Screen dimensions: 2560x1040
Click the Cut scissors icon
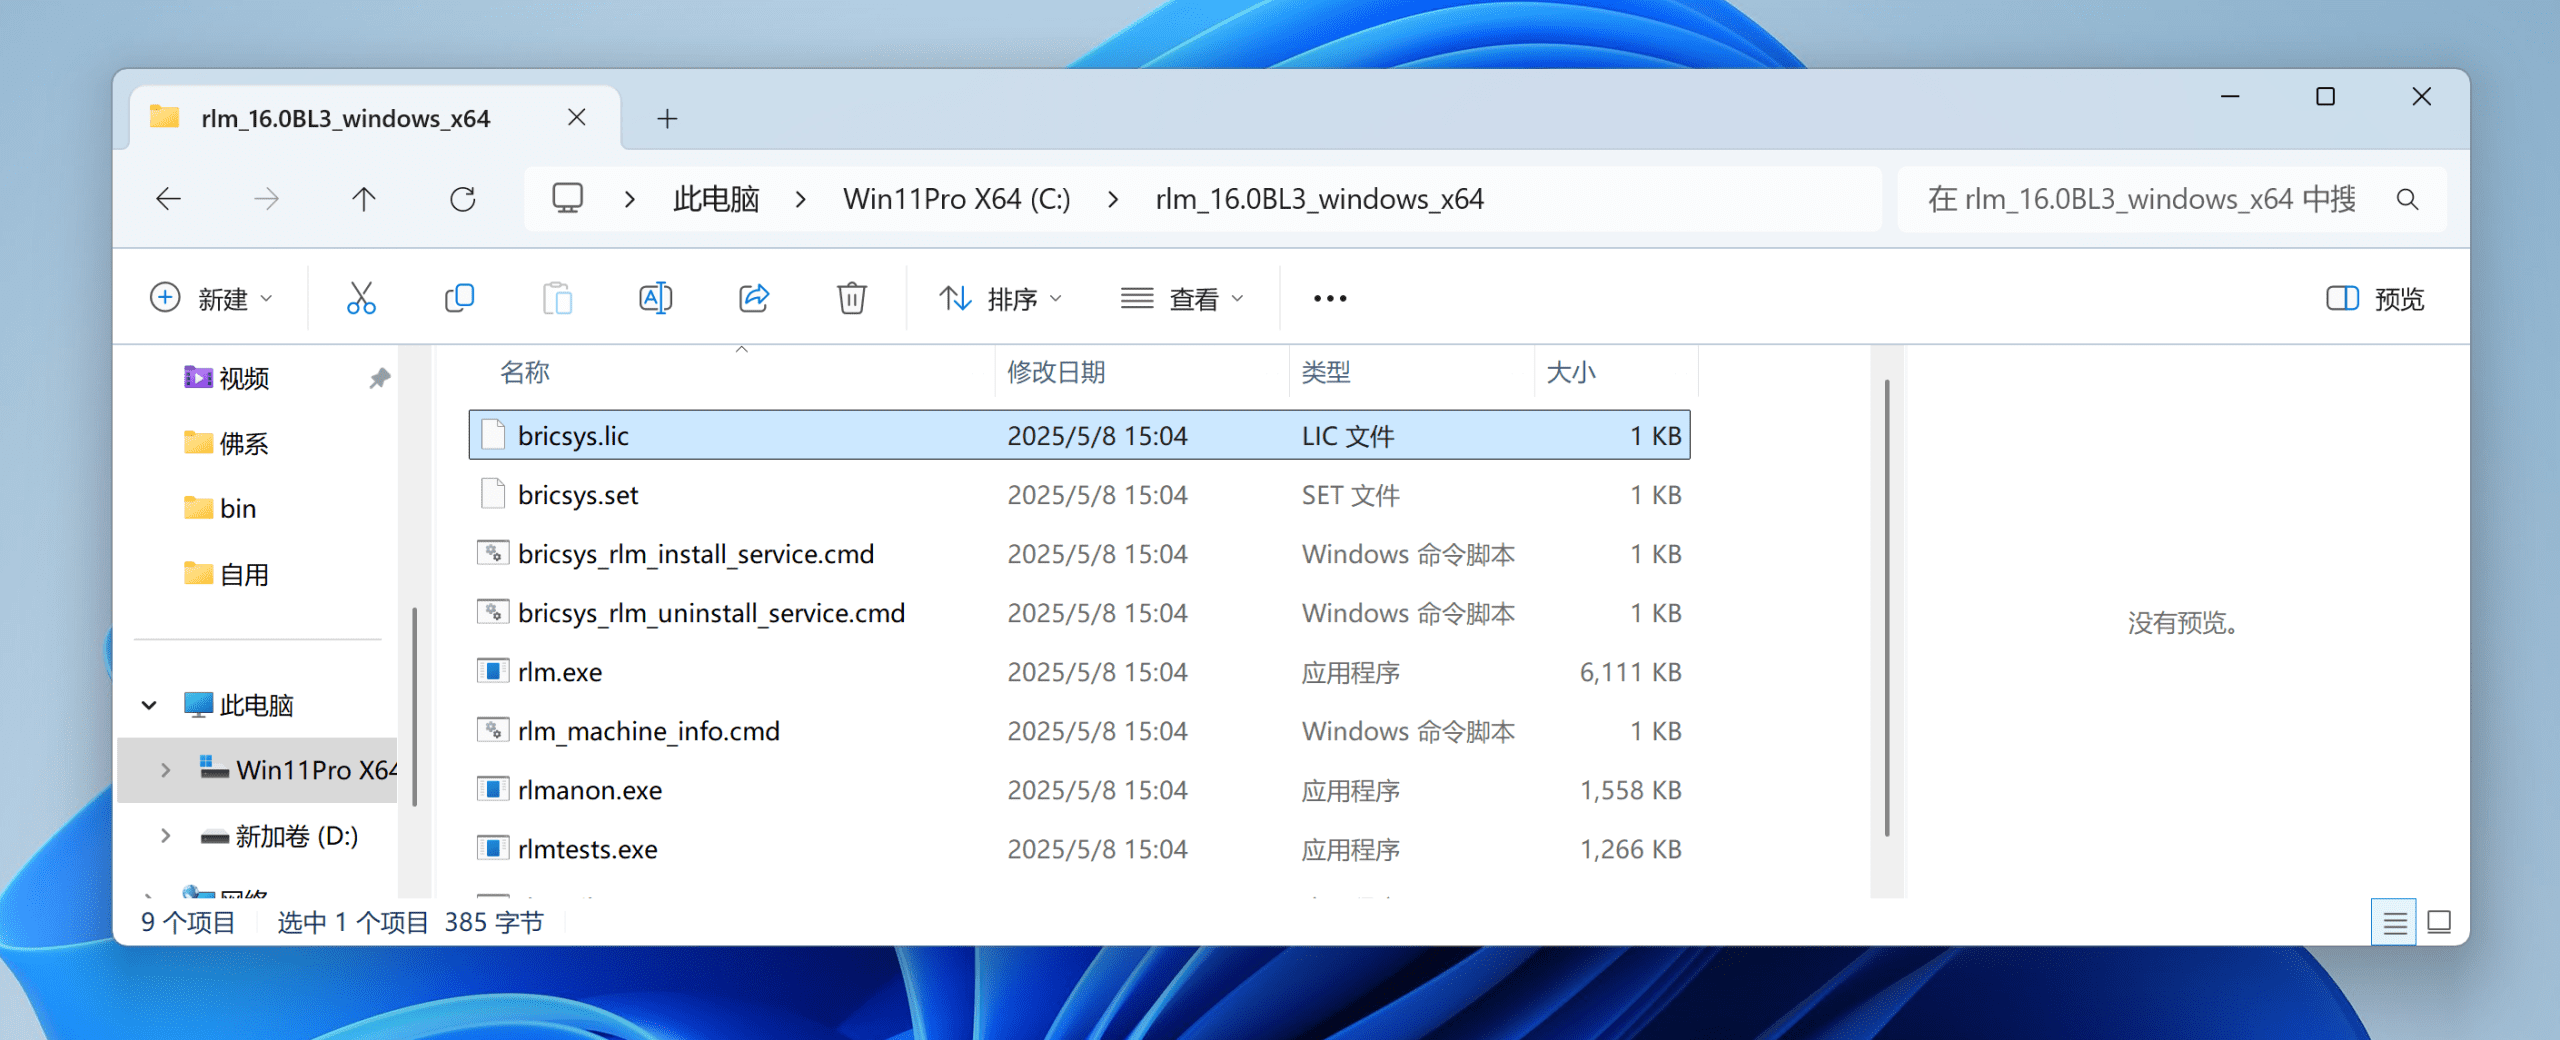pos(361,298)
